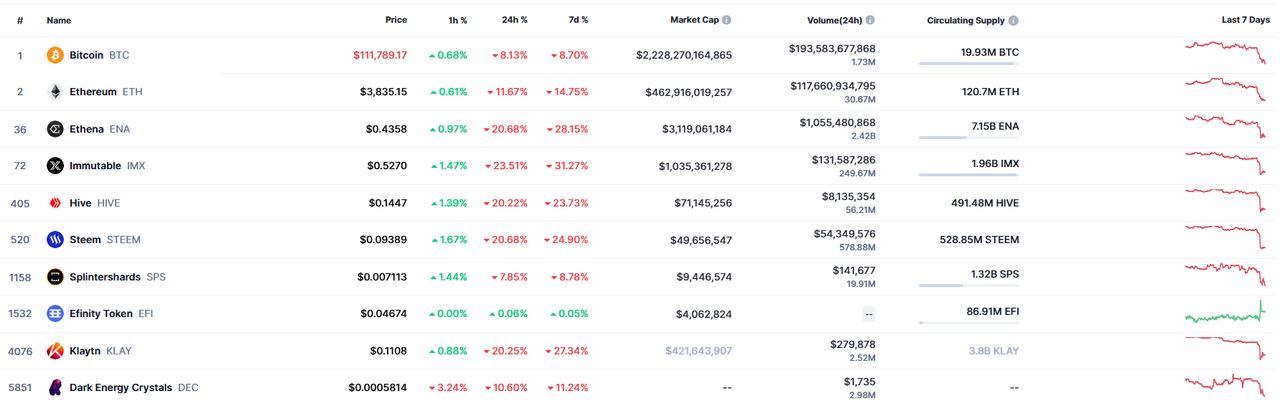Click the Market Cap info icon
Viewport: 1280px width, 403px height.
coord(727,20)
